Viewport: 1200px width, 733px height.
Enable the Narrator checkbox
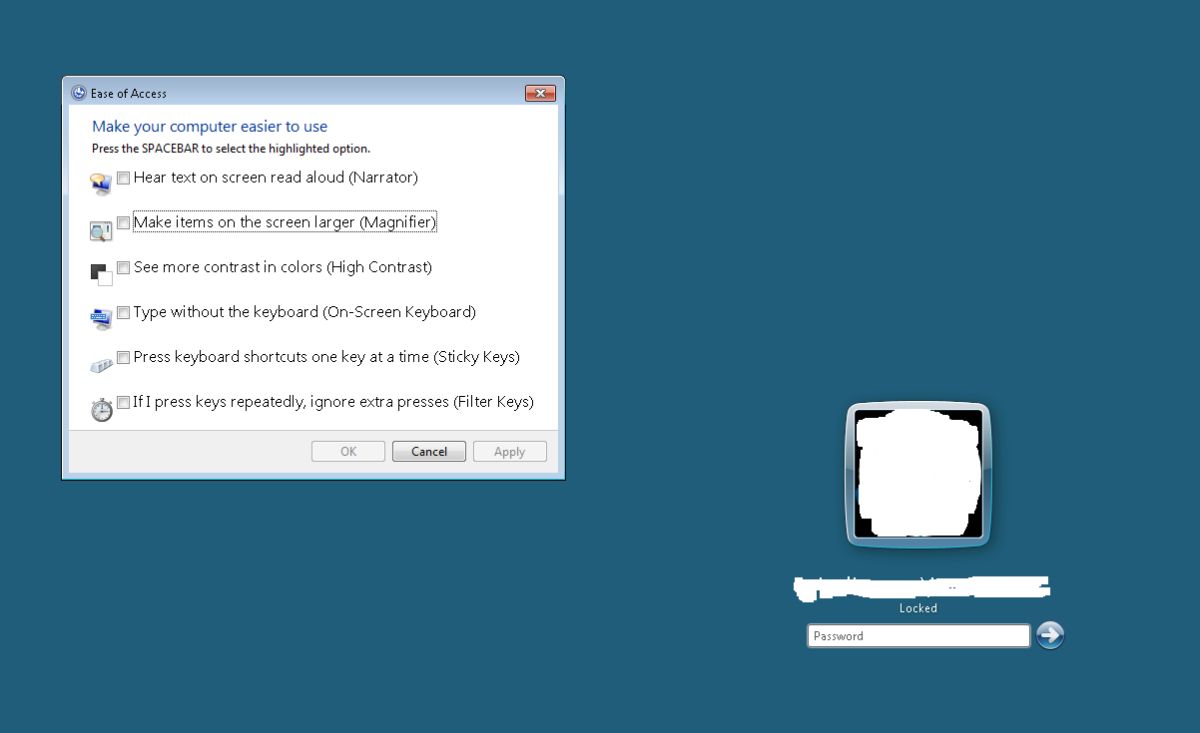[123, 178]
